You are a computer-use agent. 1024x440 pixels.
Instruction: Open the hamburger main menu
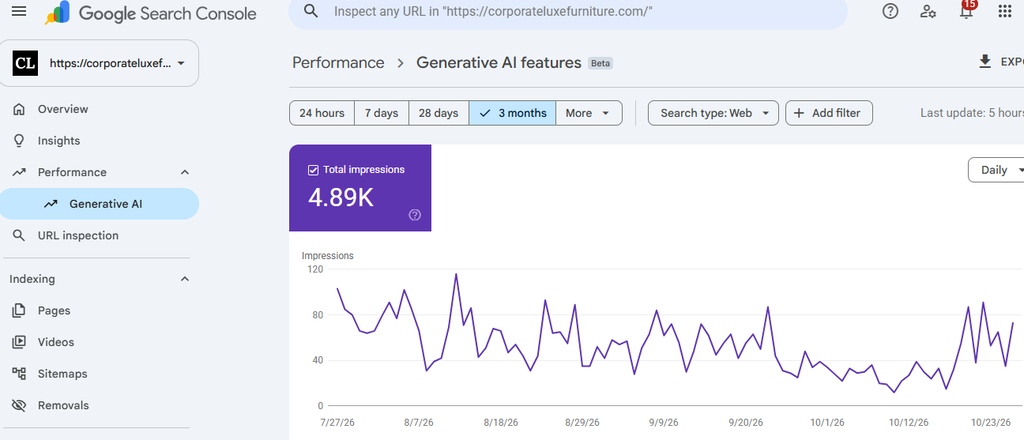point(20,12)
